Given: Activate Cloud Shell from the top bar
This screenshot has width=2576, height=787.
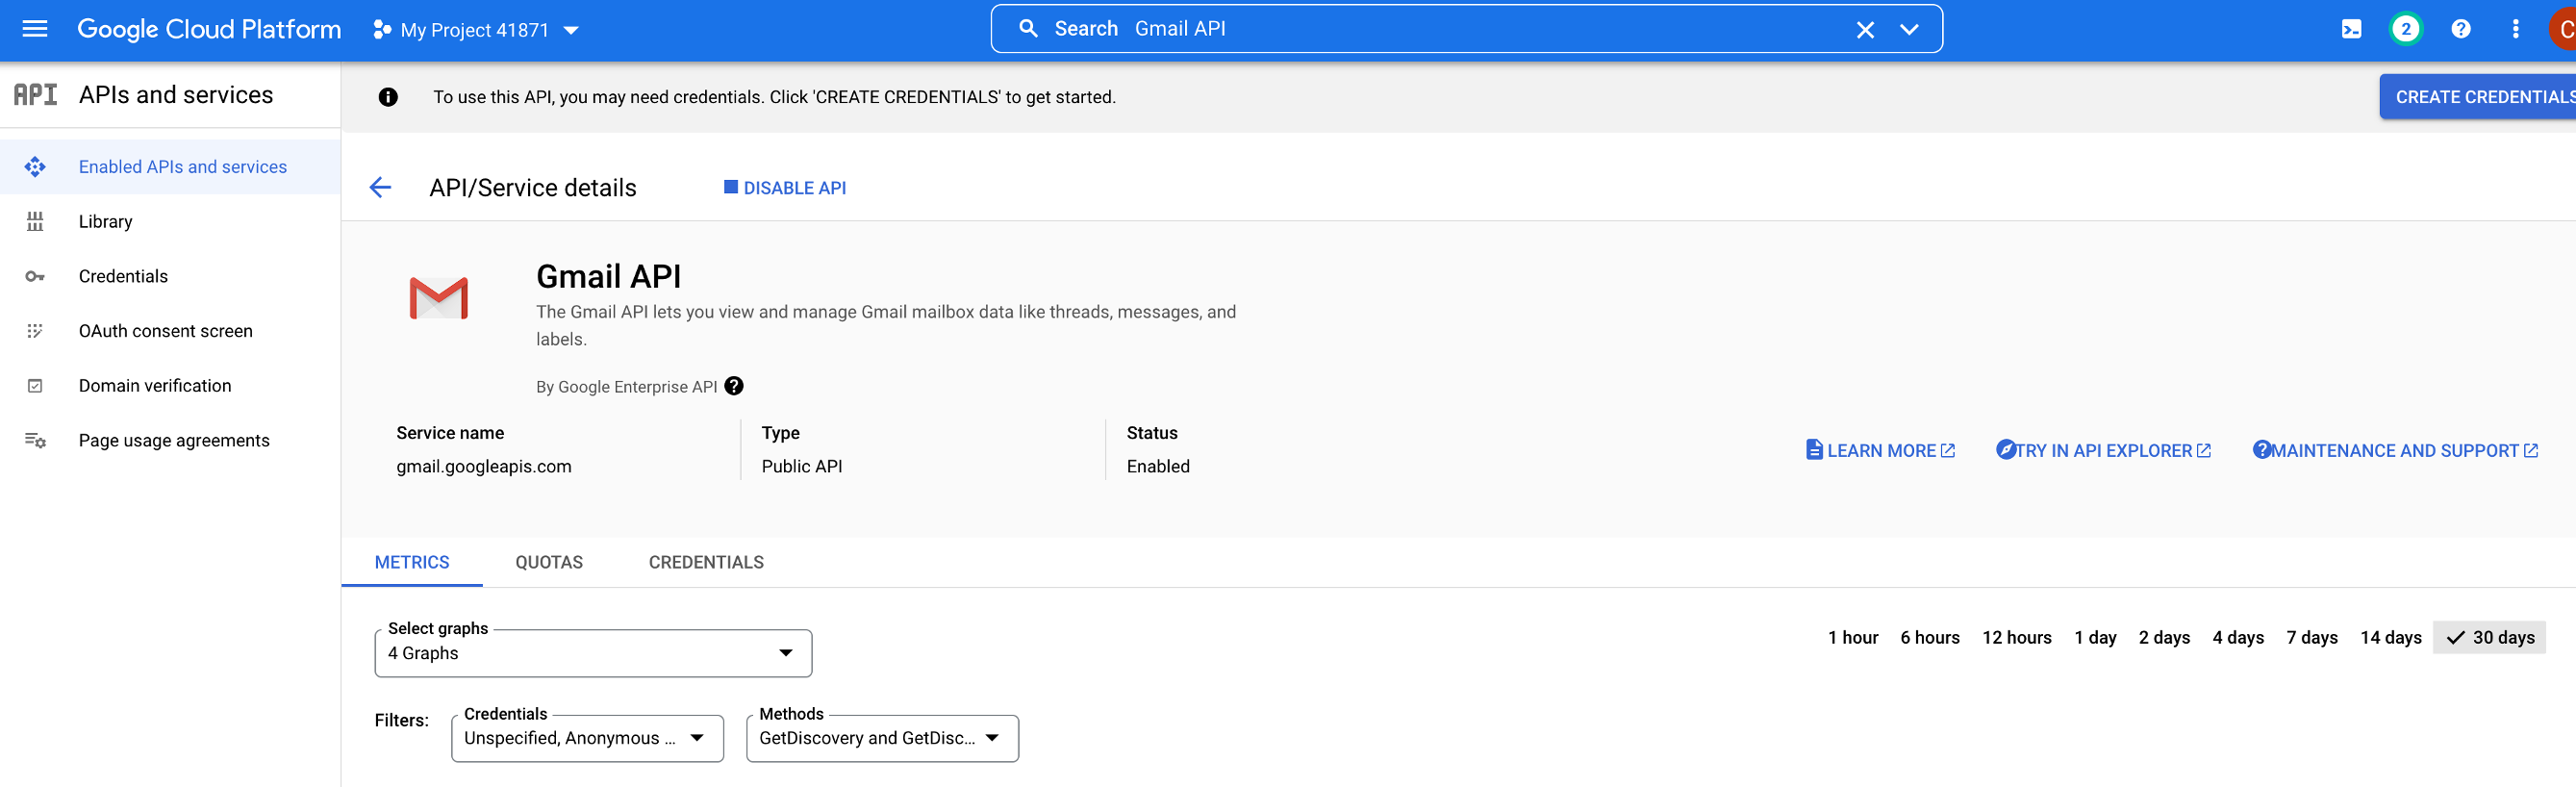Looking at the screenshot, I should coord(2352,29).
